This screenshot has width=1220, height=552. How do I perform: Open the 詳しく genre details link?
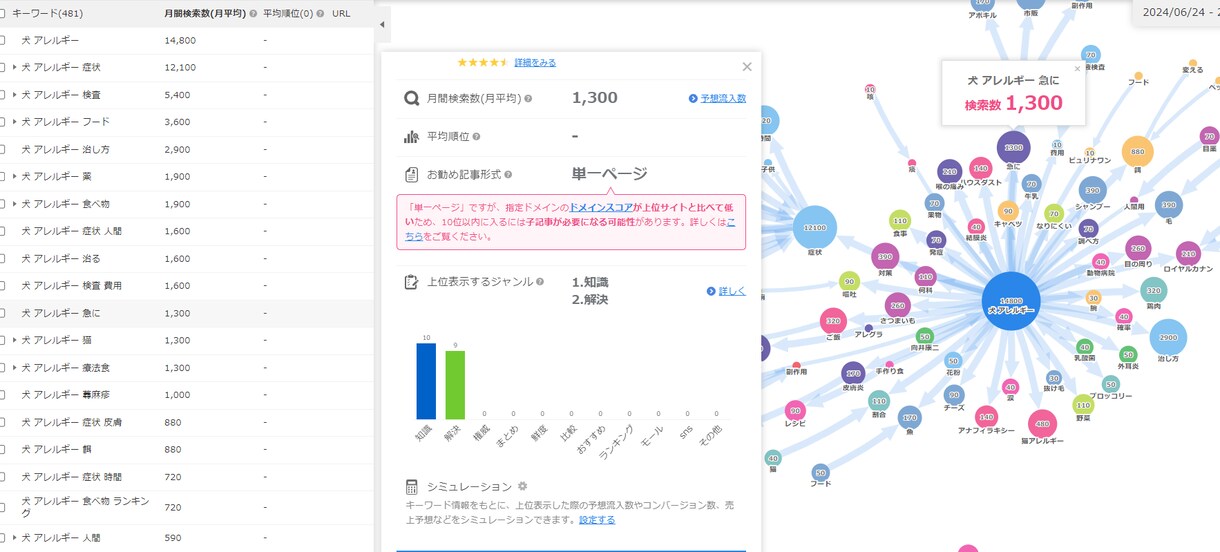tap(732, 292)
